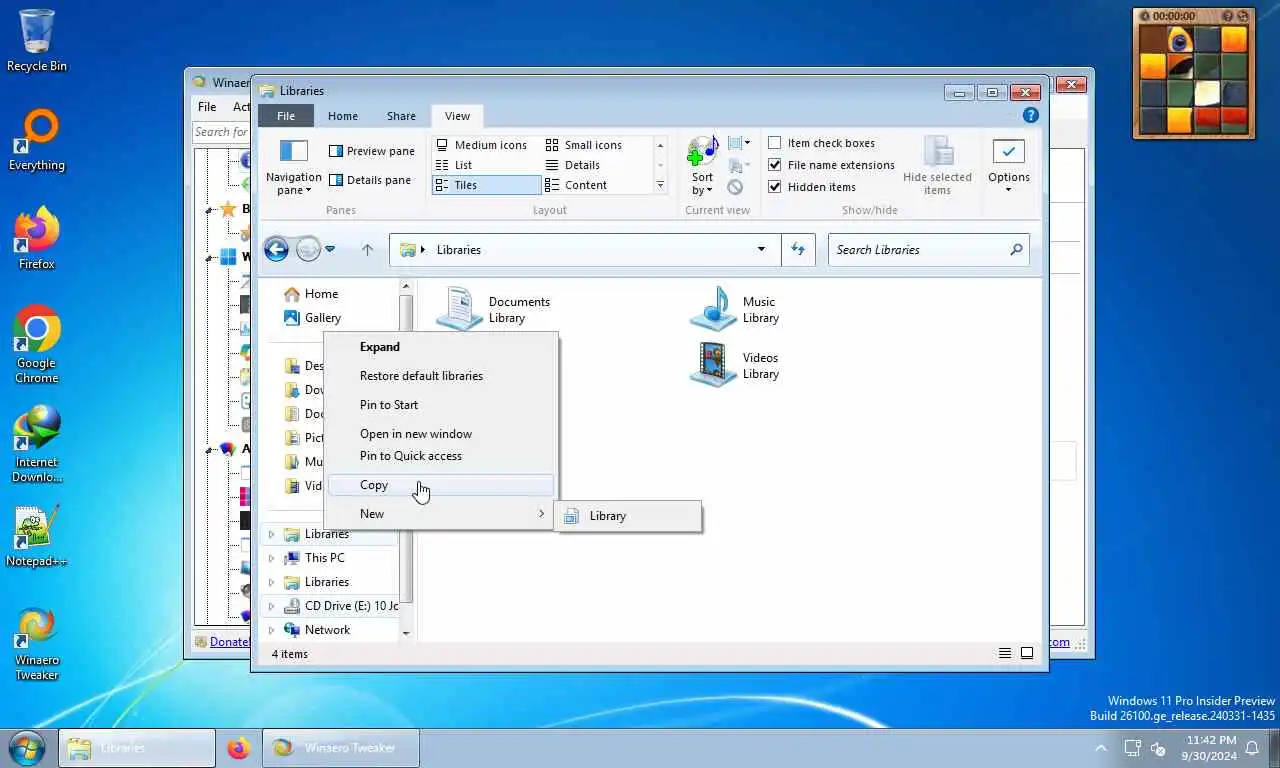Image resolution: width=1280 pixels, height=768 pixels.
Task: Open the Options button in ribbon
Action: 1008,167
